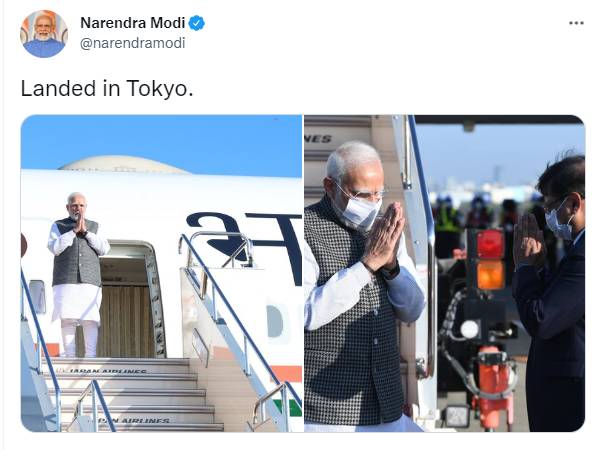
Task: Open Narendra Modi's profile avatar
Action: pyautogui.click(x=44, y=34)
